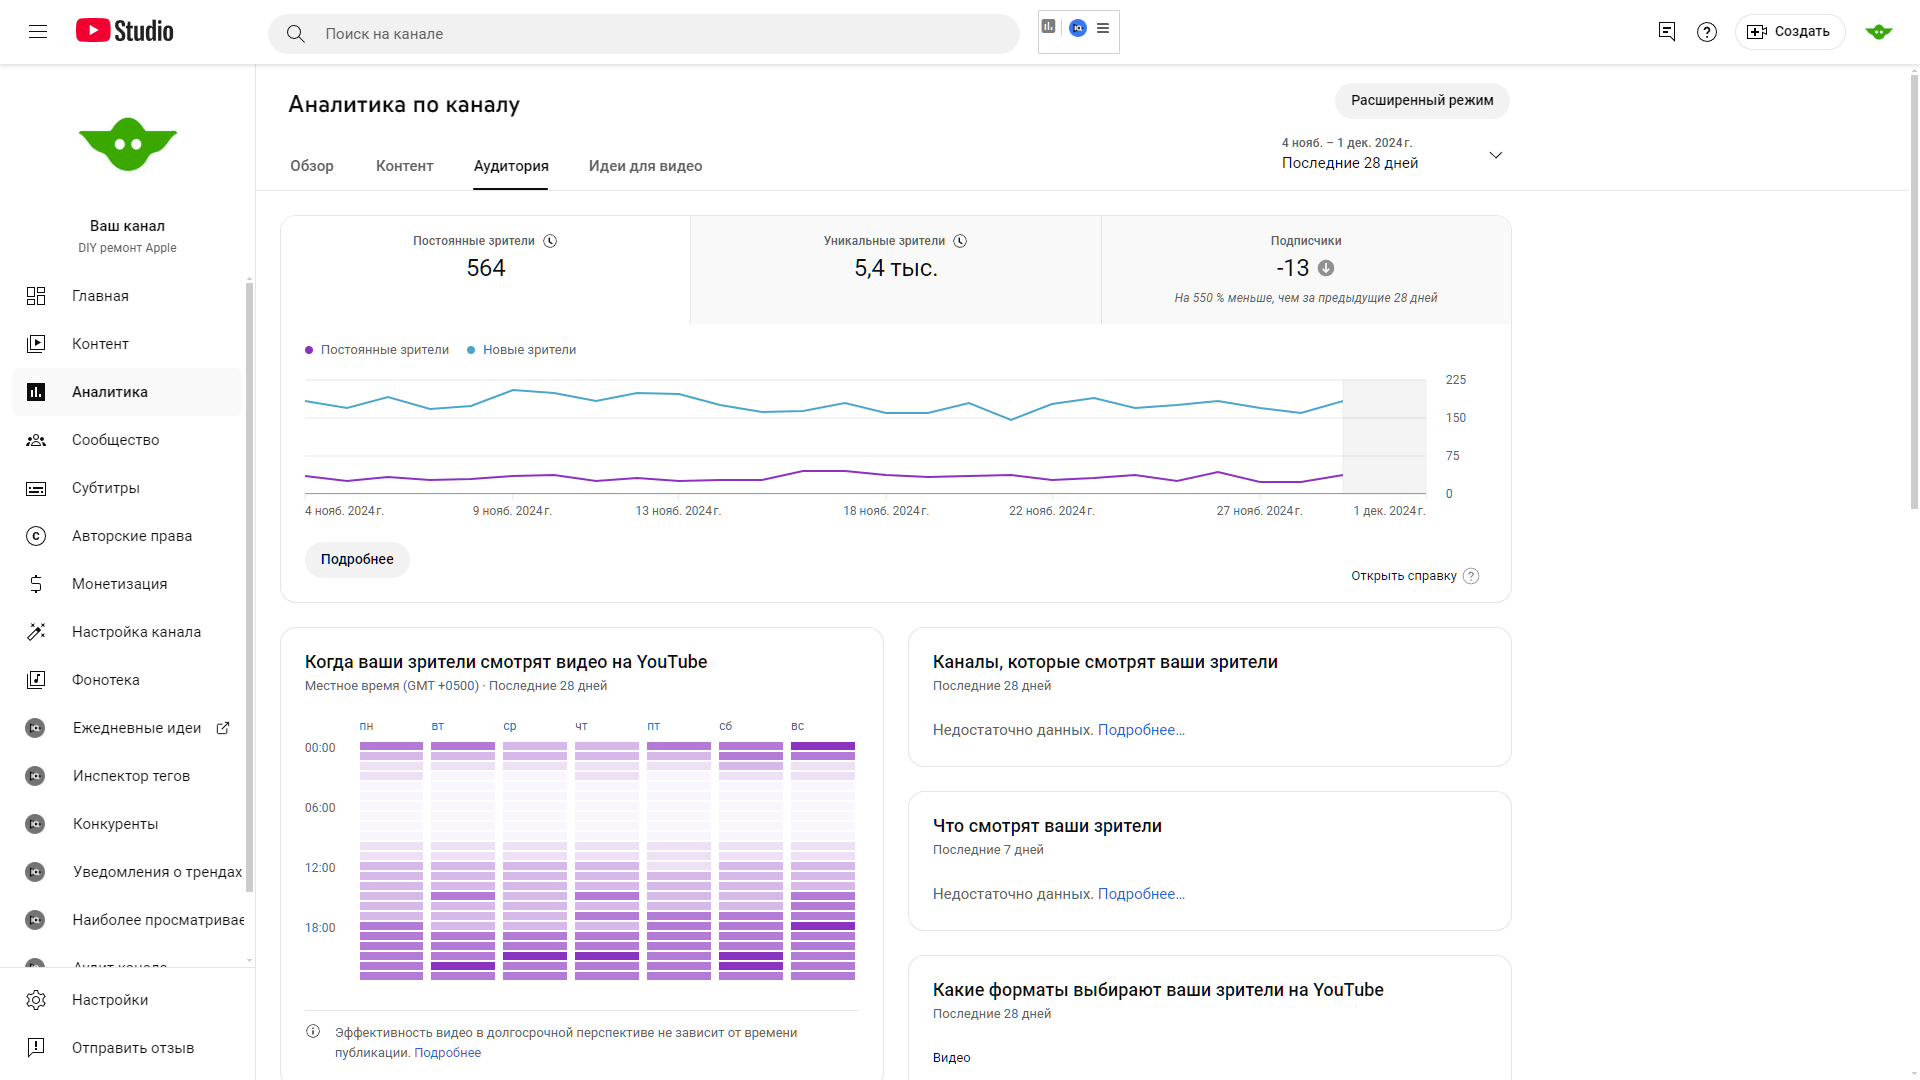Open Авторские права in the sidebar
The image size is (1920, 1080).
coord(128,536)
